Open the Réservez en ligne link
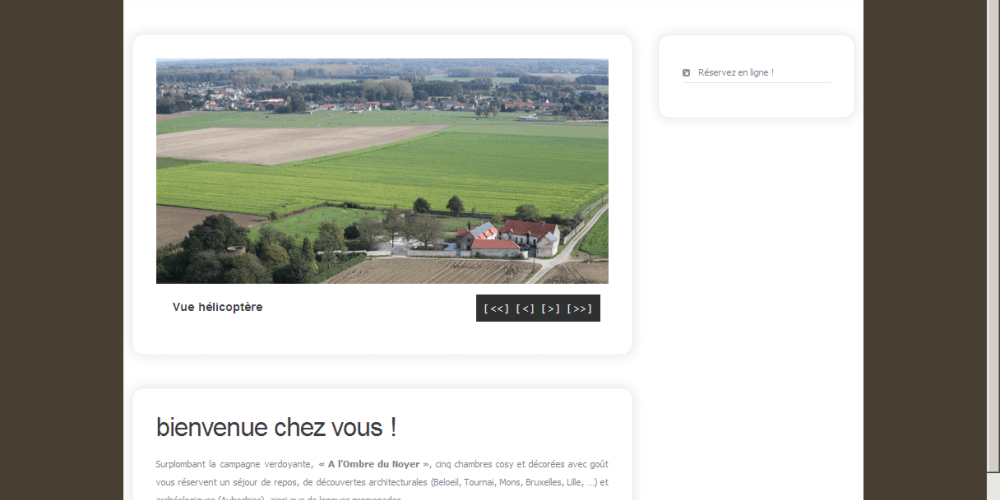 [735, 73]
